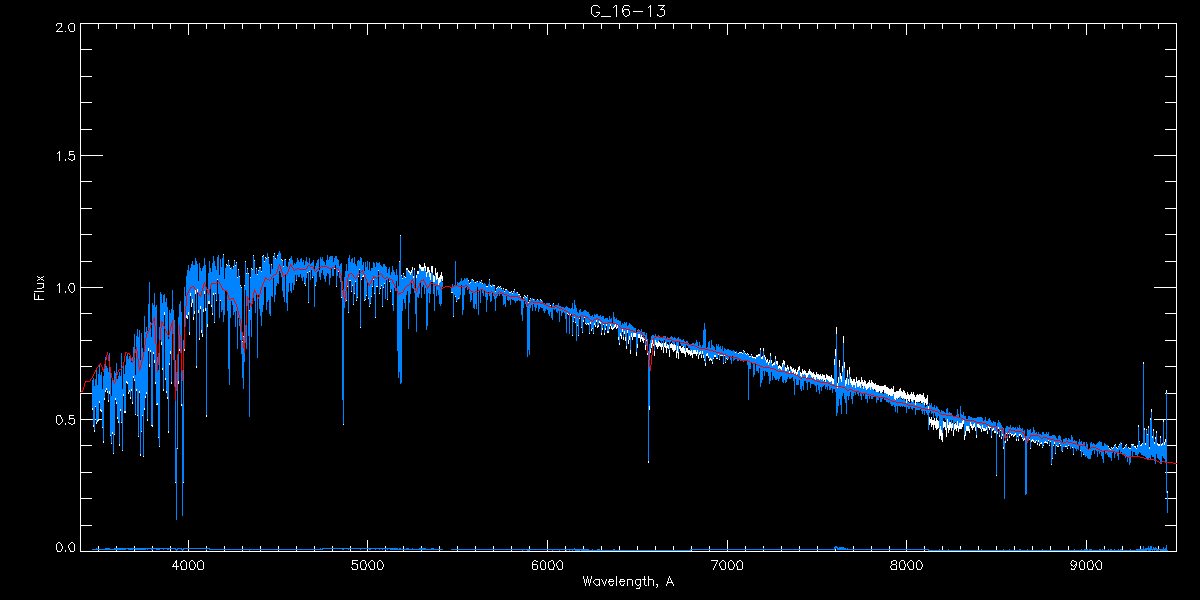Click the bottom of the deepest absorption line before 4000
1200x600 pixels.
click(x=177, y=518)
